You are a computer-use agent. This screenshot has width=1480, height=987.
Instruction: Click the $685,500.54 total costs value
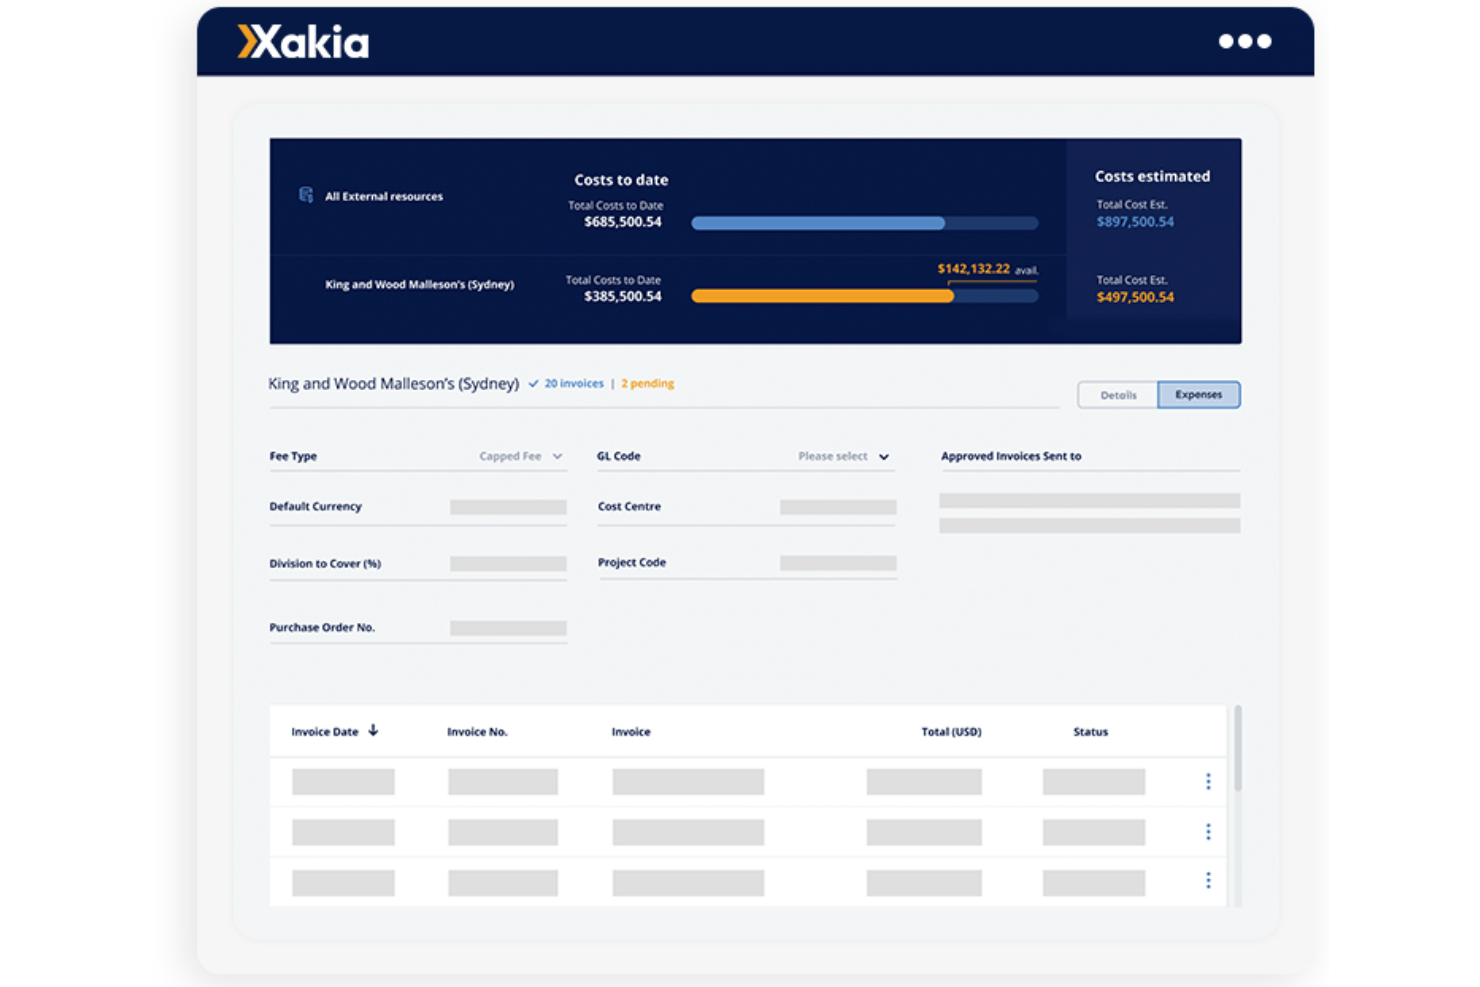pyautogui.click(x=623, y=222)
